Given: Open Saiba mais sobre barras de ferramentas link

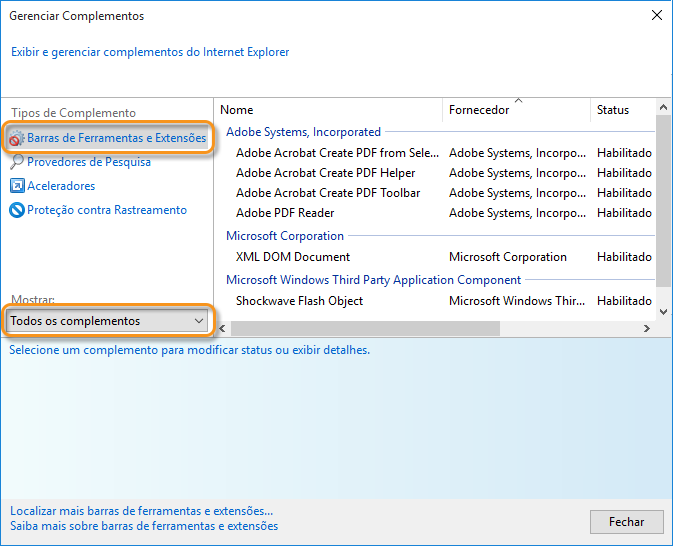Looking at the screenshot, I should 144,526.
